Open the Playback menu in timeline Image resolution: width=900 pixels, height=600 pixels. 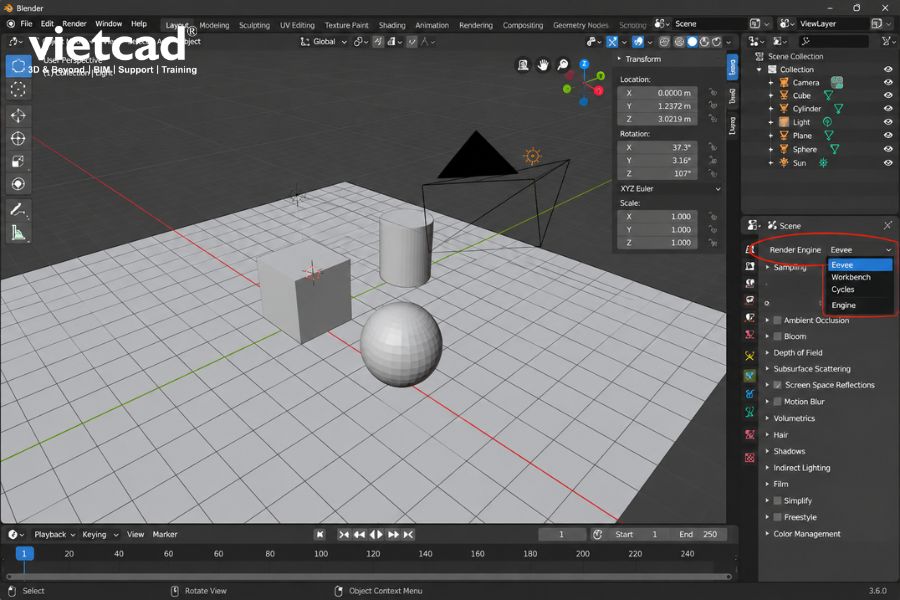click(55, 535)
